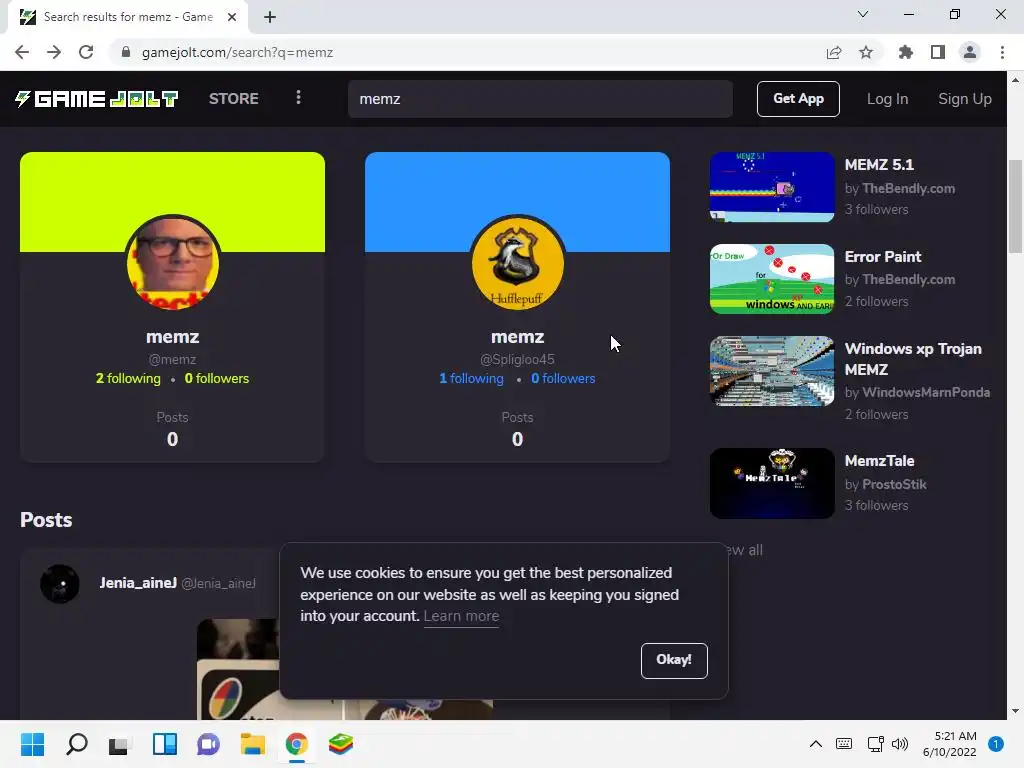Open the MEMZ 5.1 game thumbnail

click(772, 187)
